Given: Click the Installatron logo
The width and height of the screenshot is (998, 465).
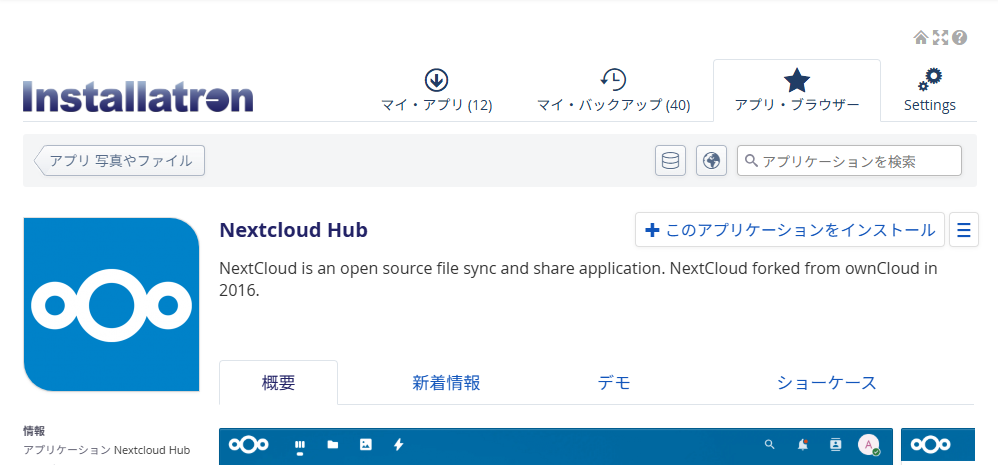Looking at the screenshot, I should coord(138,97).
